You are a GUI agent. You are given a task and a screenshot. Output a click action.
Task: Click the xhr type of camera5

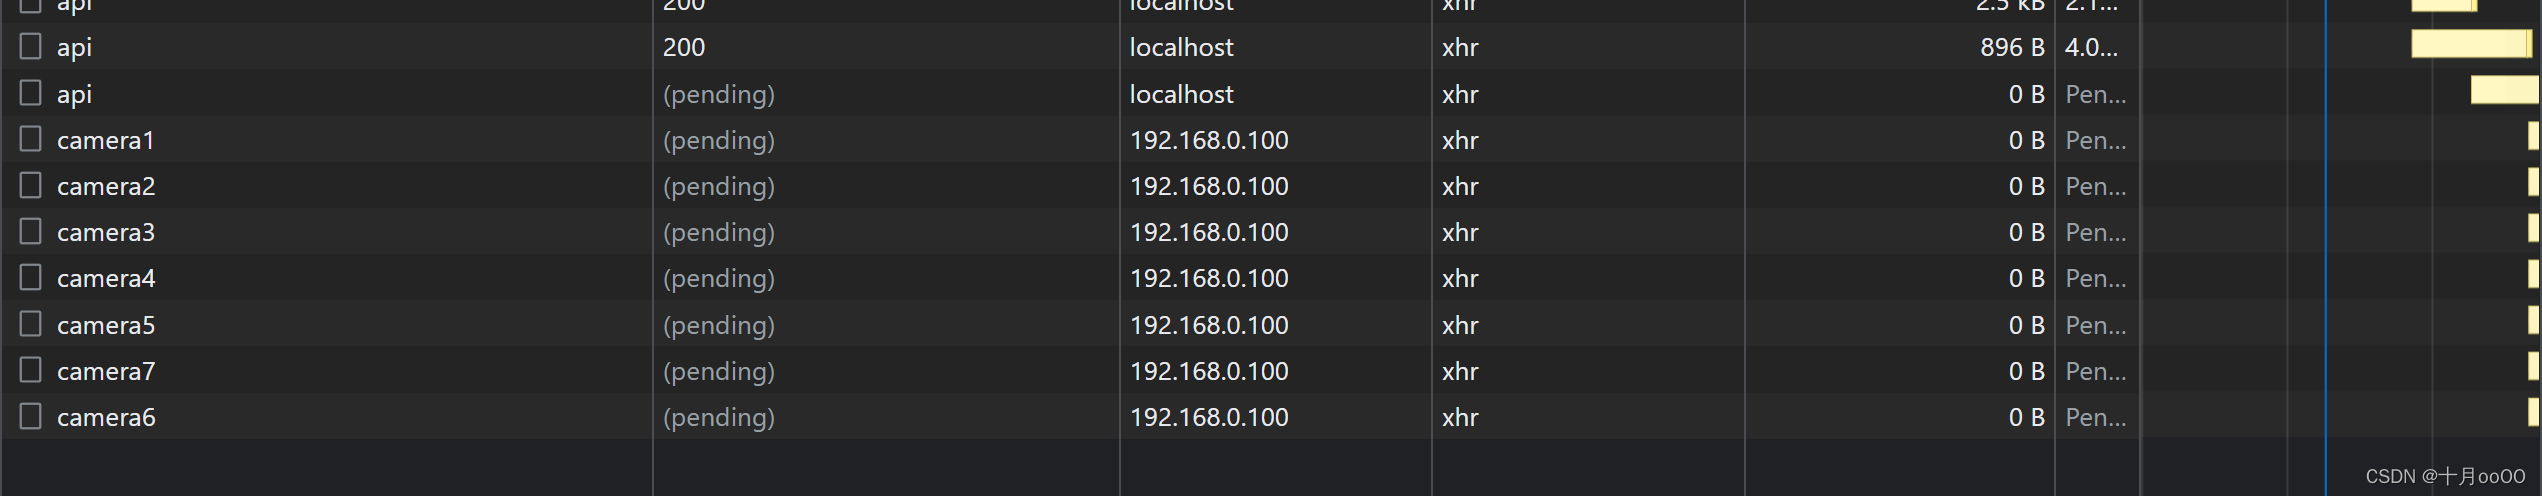coord(1460,325)
